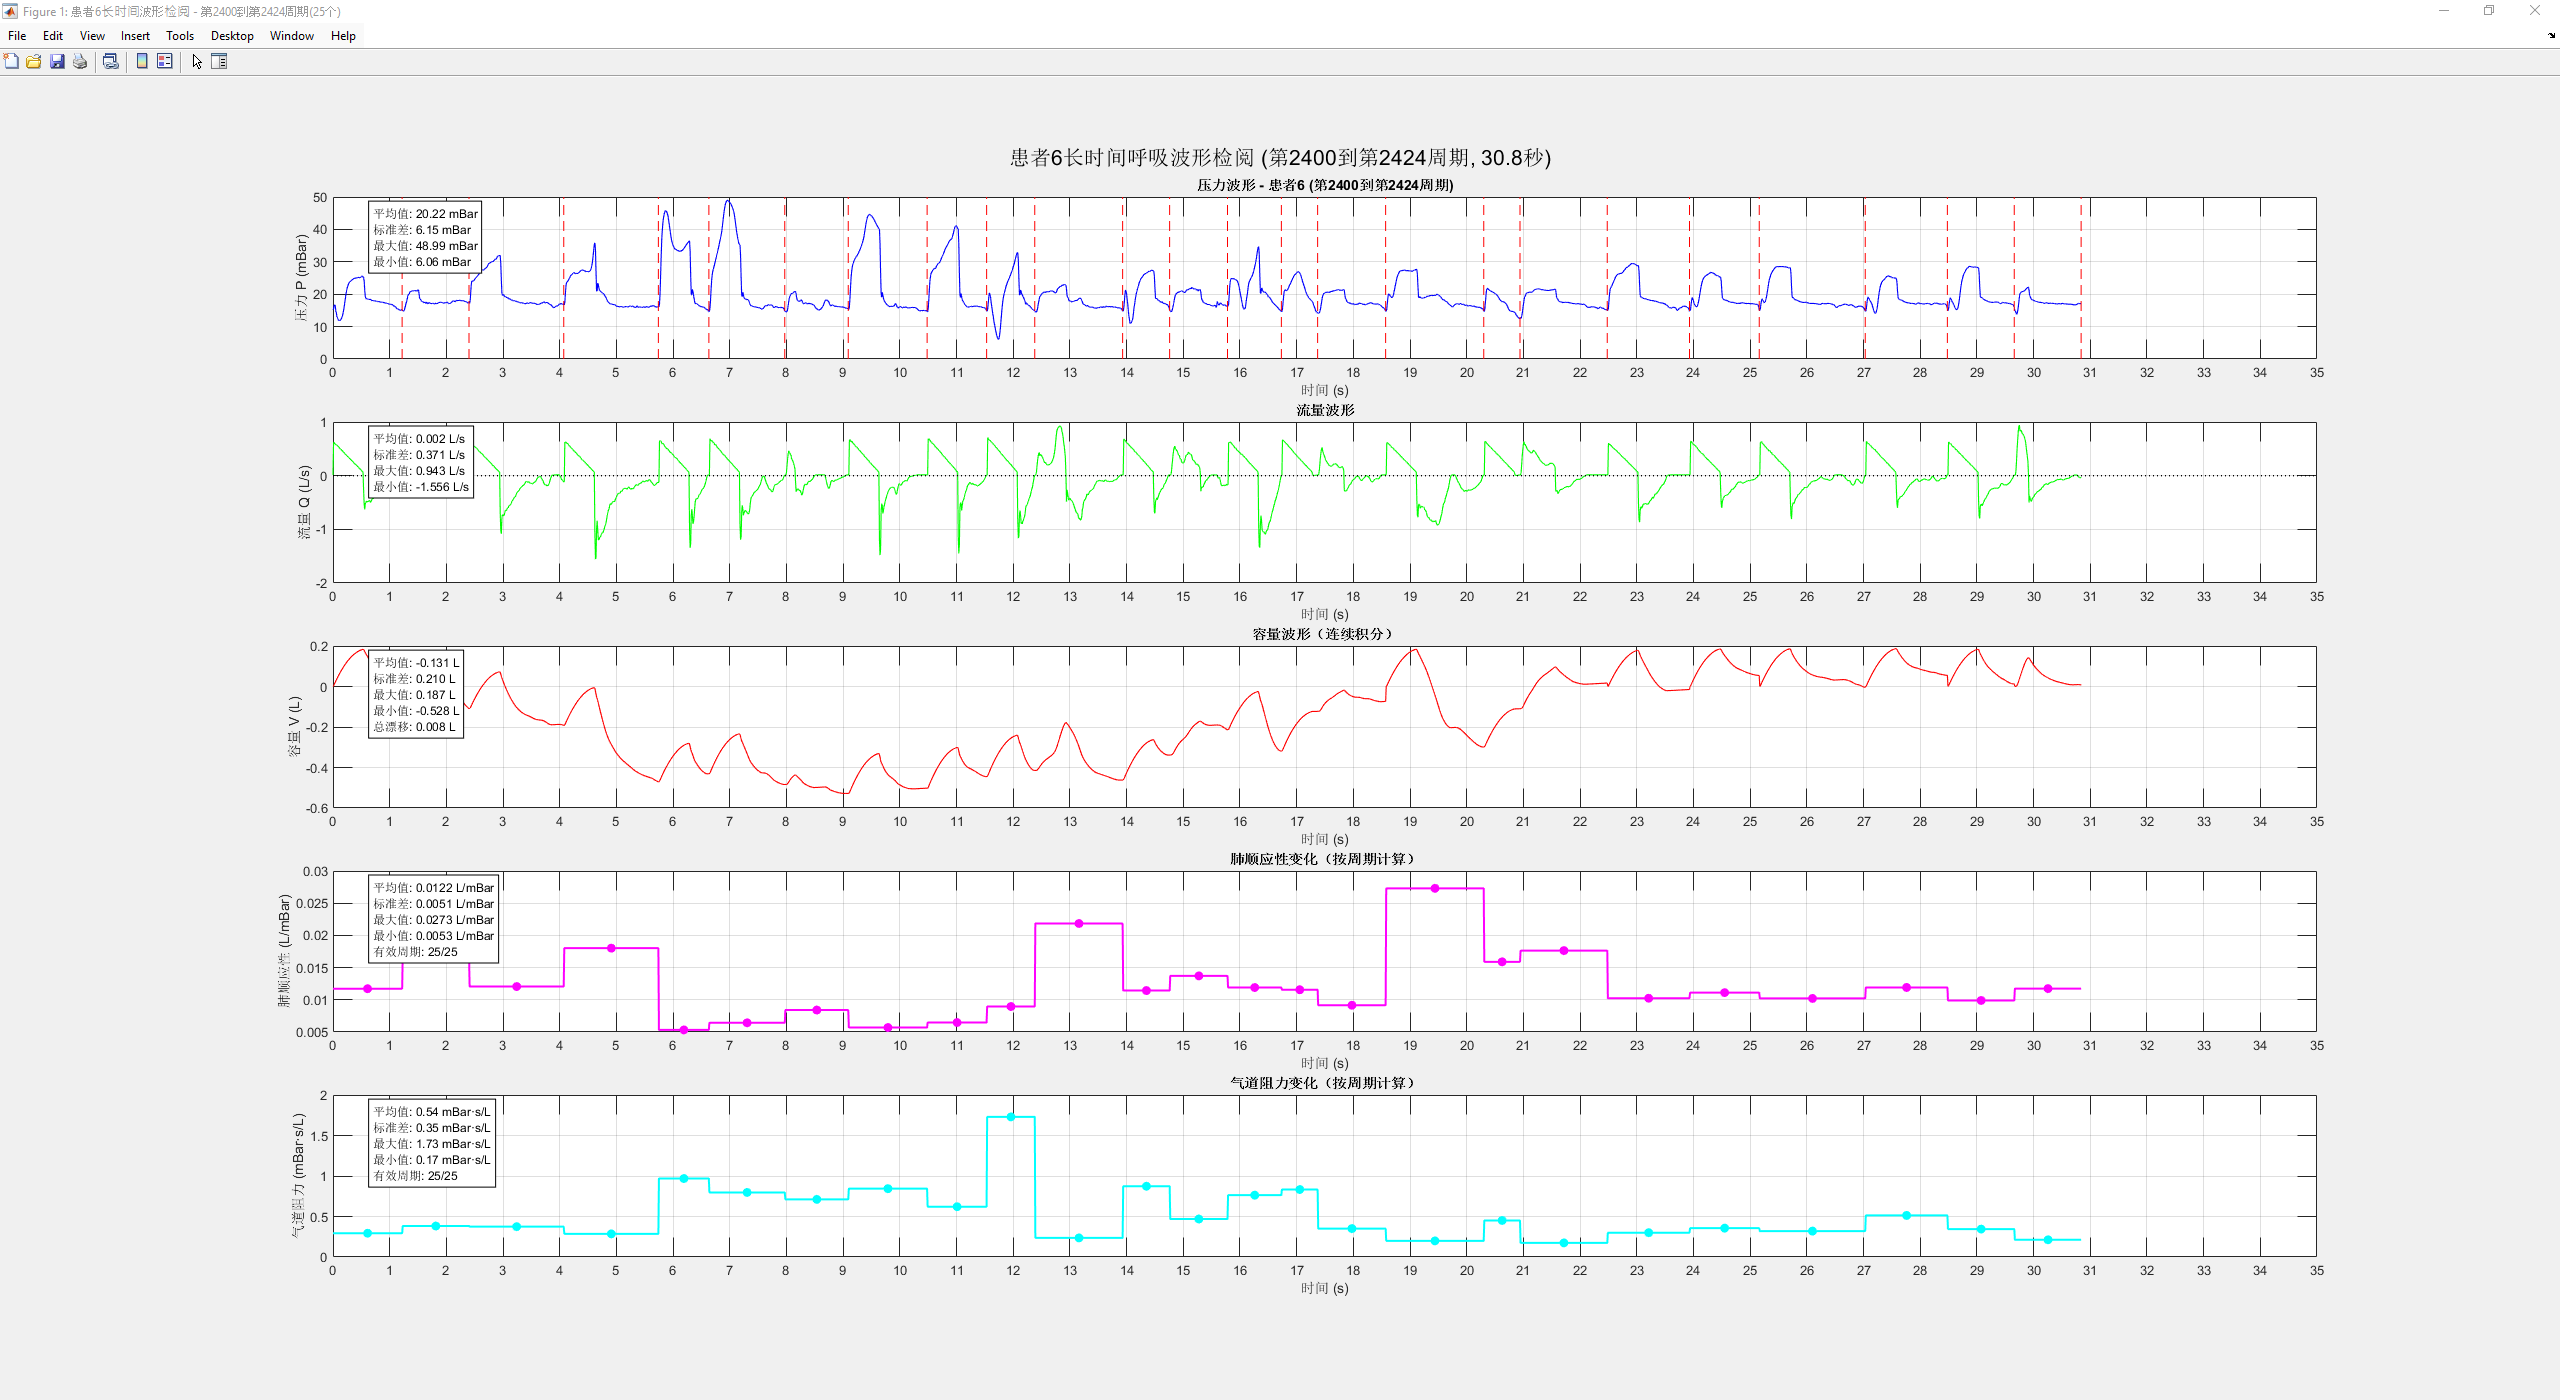The width and height of the screenshot is (2560, 1400).
Task: Toggle the Insert Colorbar icon
Action: coord(142,62)
